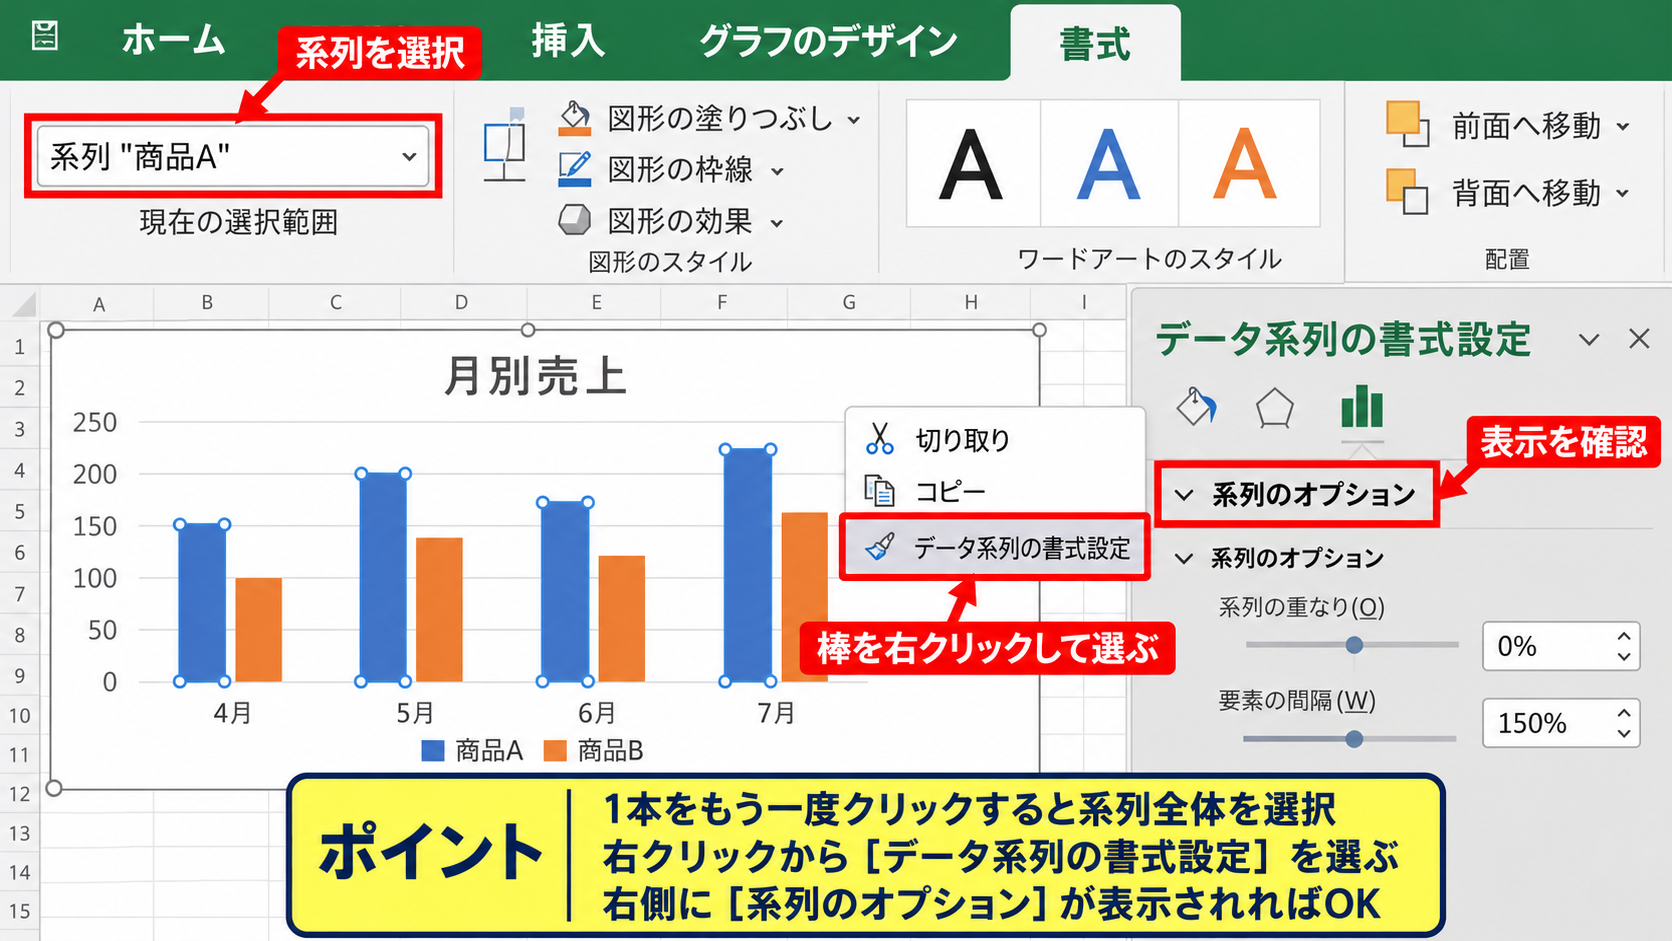Click the blue 商品A bar for 7月
This screenshot has width=1672, height=941.
click(x=748, y=566)
